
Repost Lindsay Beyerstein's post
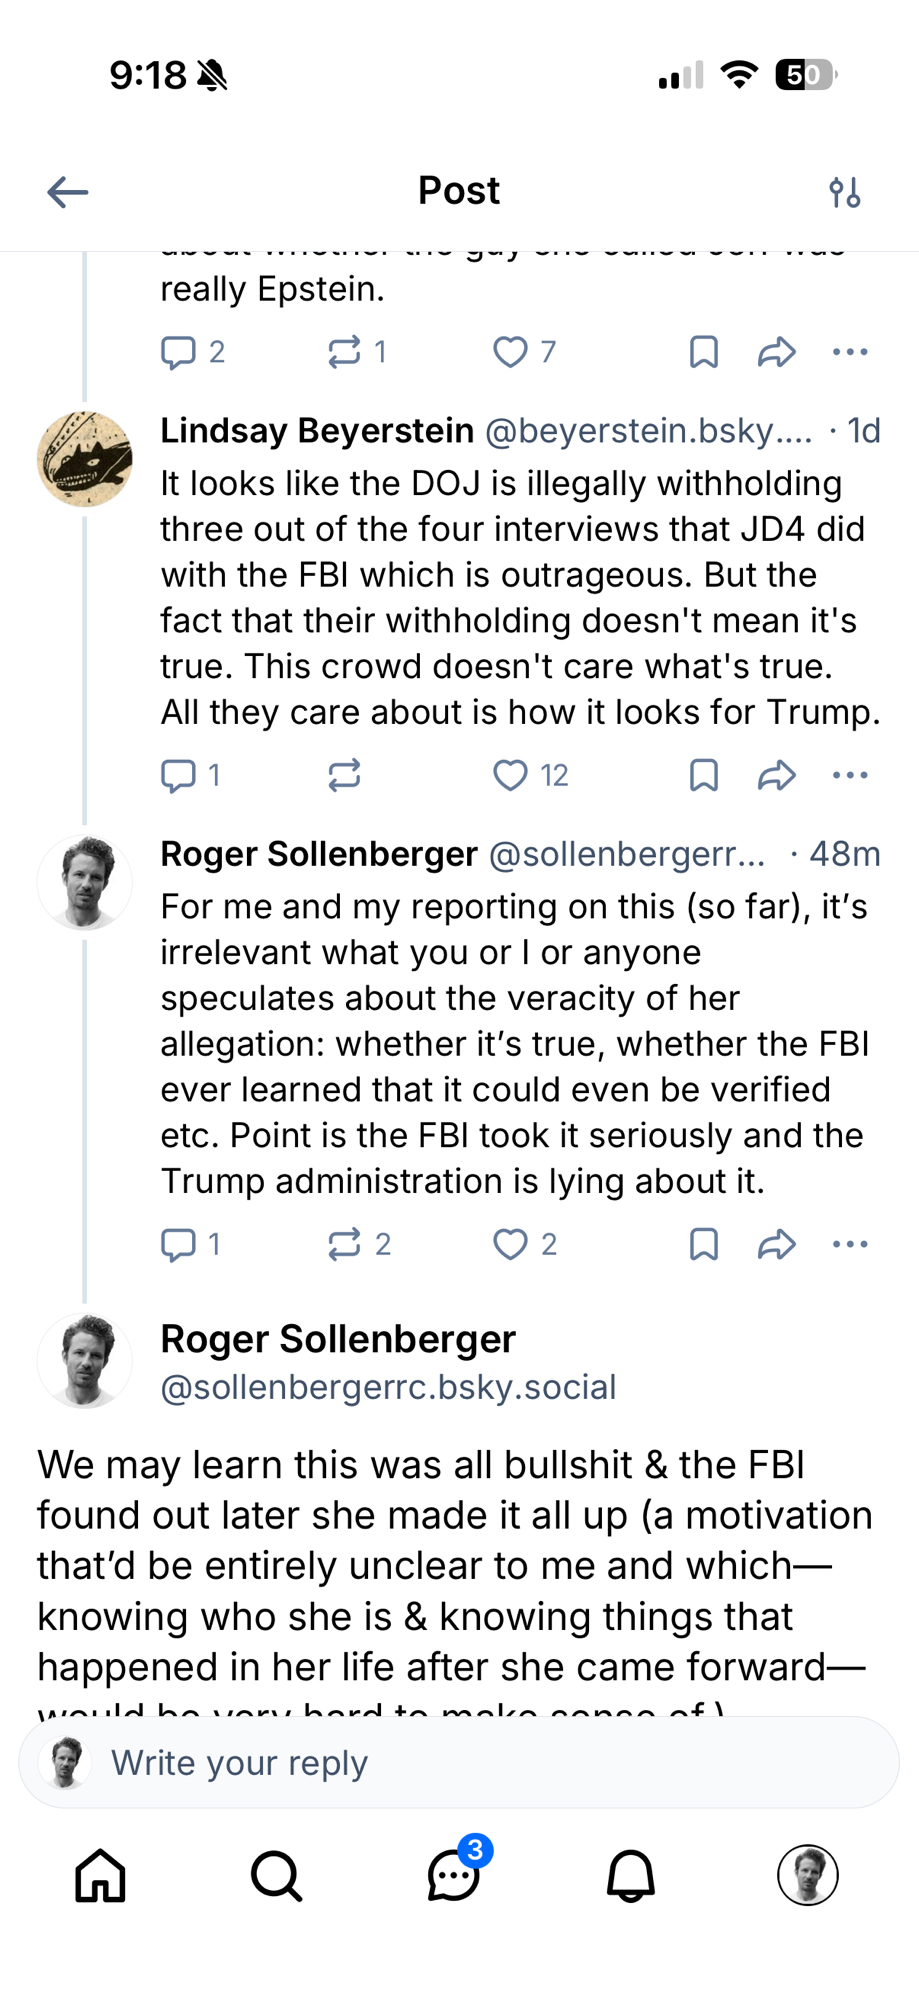coord(344,775)
